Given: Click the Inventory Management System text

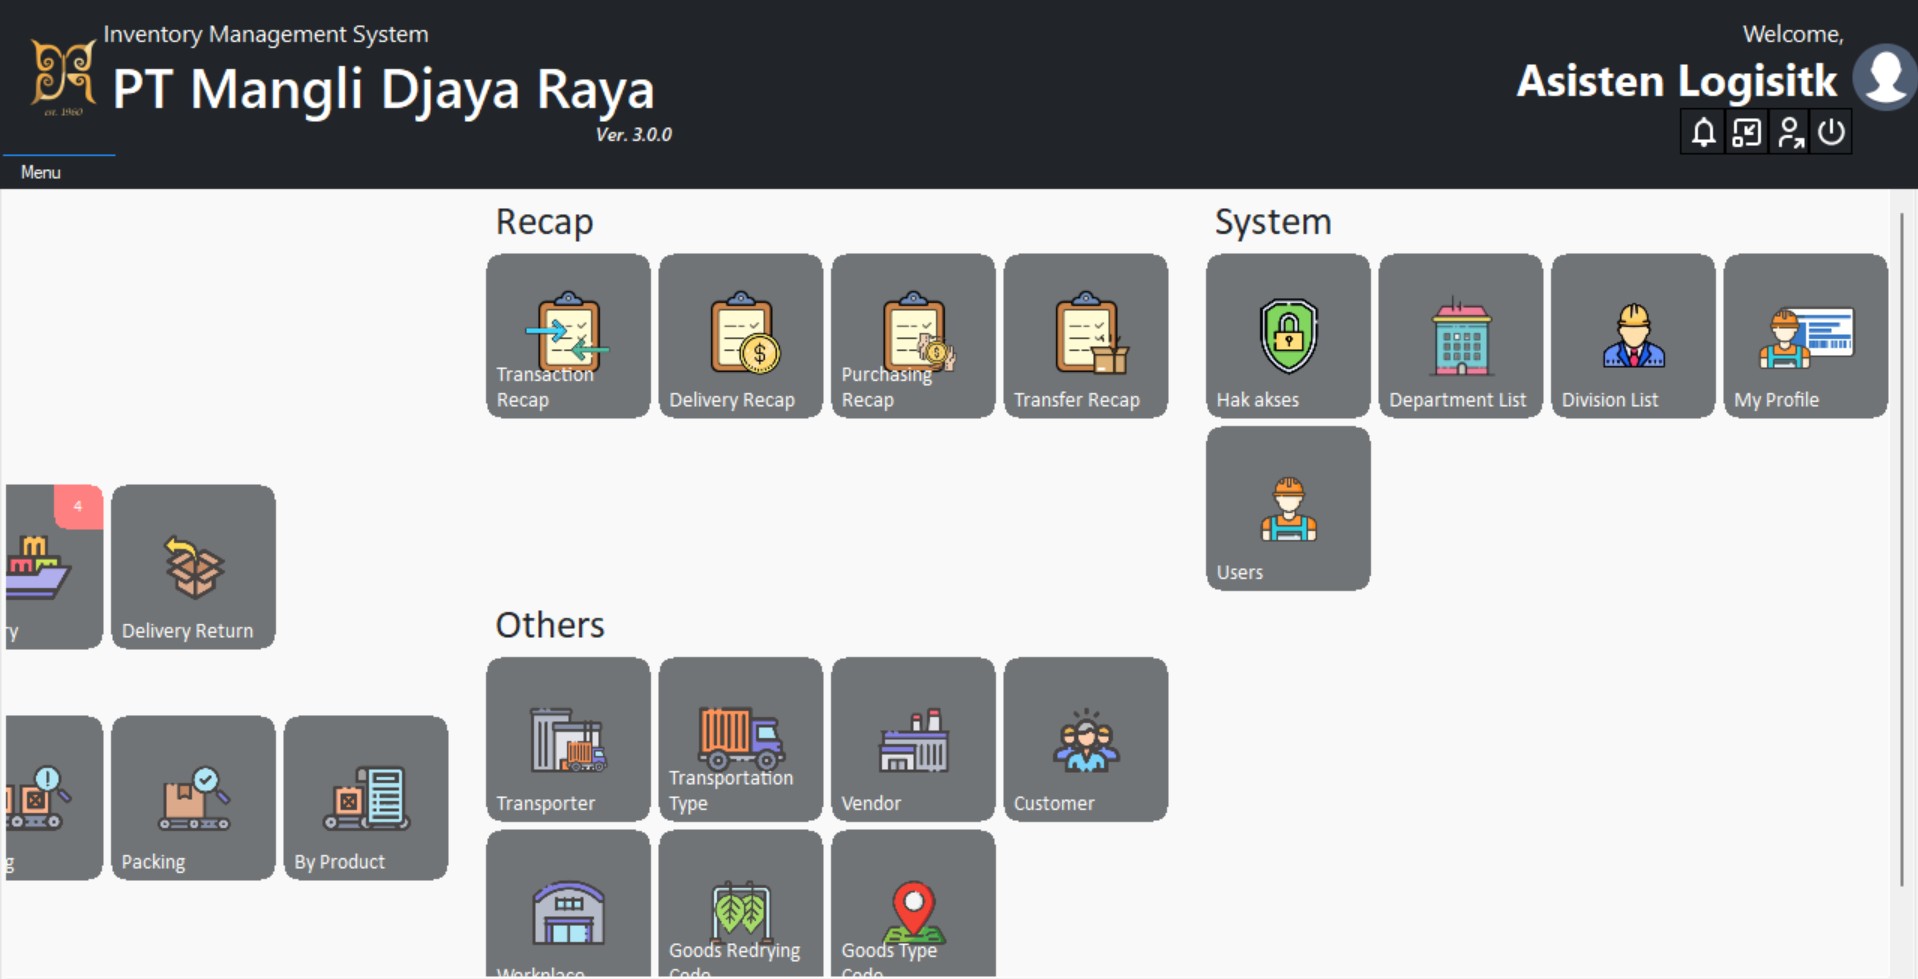Looking at the screenshot, I should (x=266, y=34).
